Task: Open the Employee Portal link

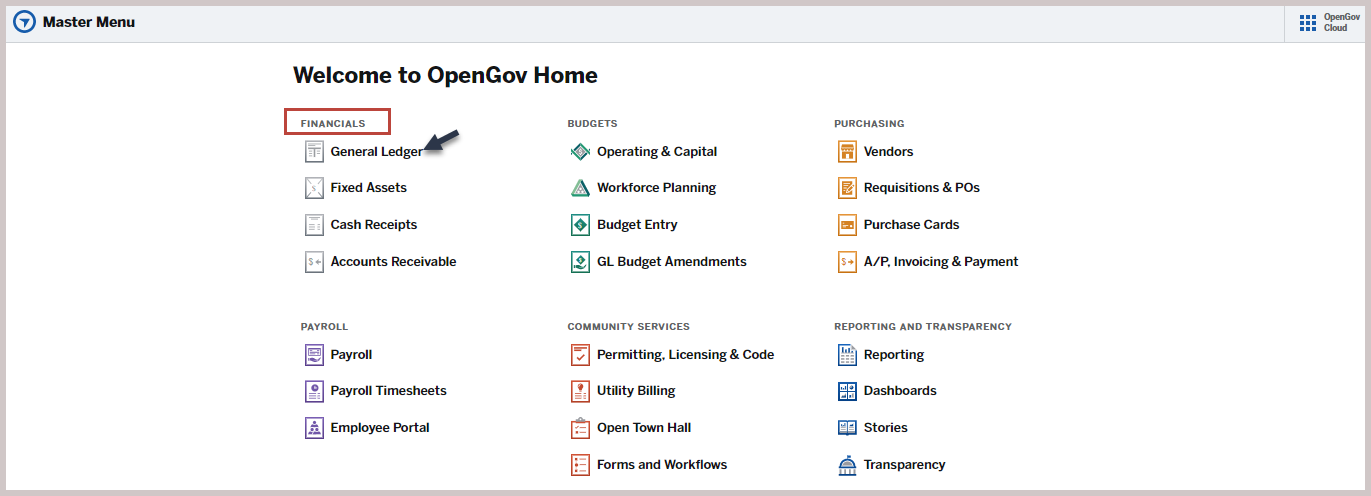Action: (380, 428)
